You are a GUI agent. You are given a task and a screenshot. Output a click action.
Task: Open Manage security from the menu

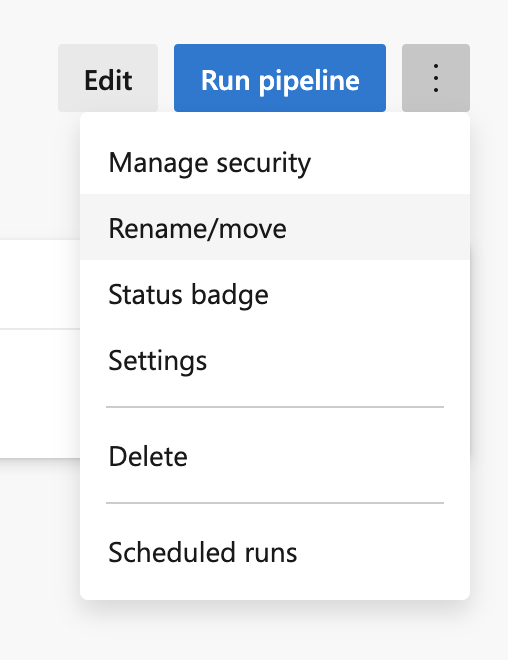[x=275, y=162]
